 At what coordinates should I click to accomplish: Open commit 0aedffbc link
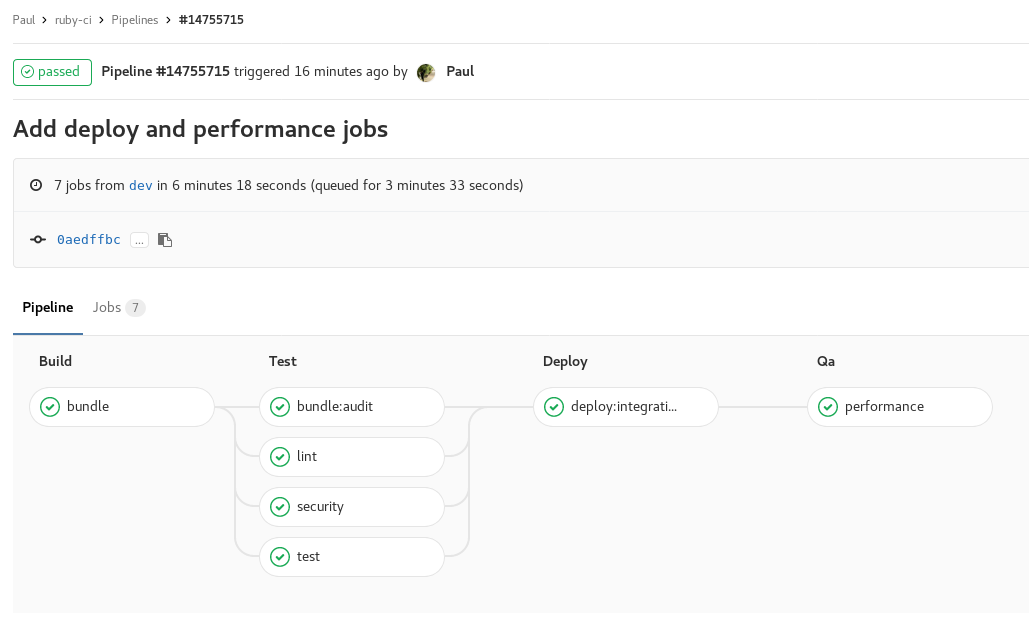[x=89, y=240]
